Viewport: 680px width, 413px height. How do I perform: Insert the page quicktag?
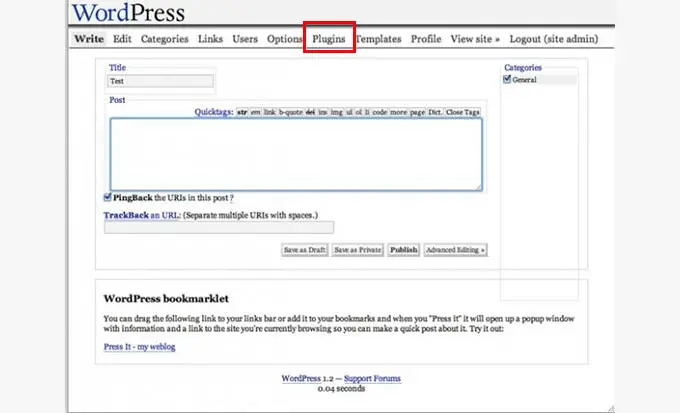(x=417, y=112)
